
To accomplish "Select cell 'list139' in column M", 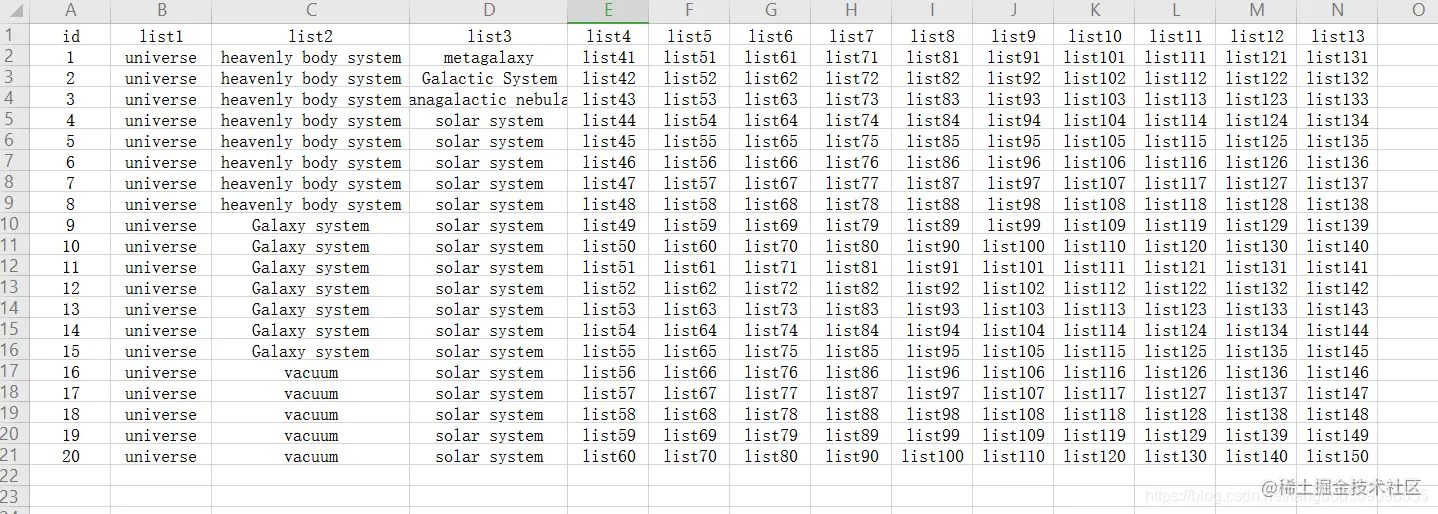I will point(1256,435).
